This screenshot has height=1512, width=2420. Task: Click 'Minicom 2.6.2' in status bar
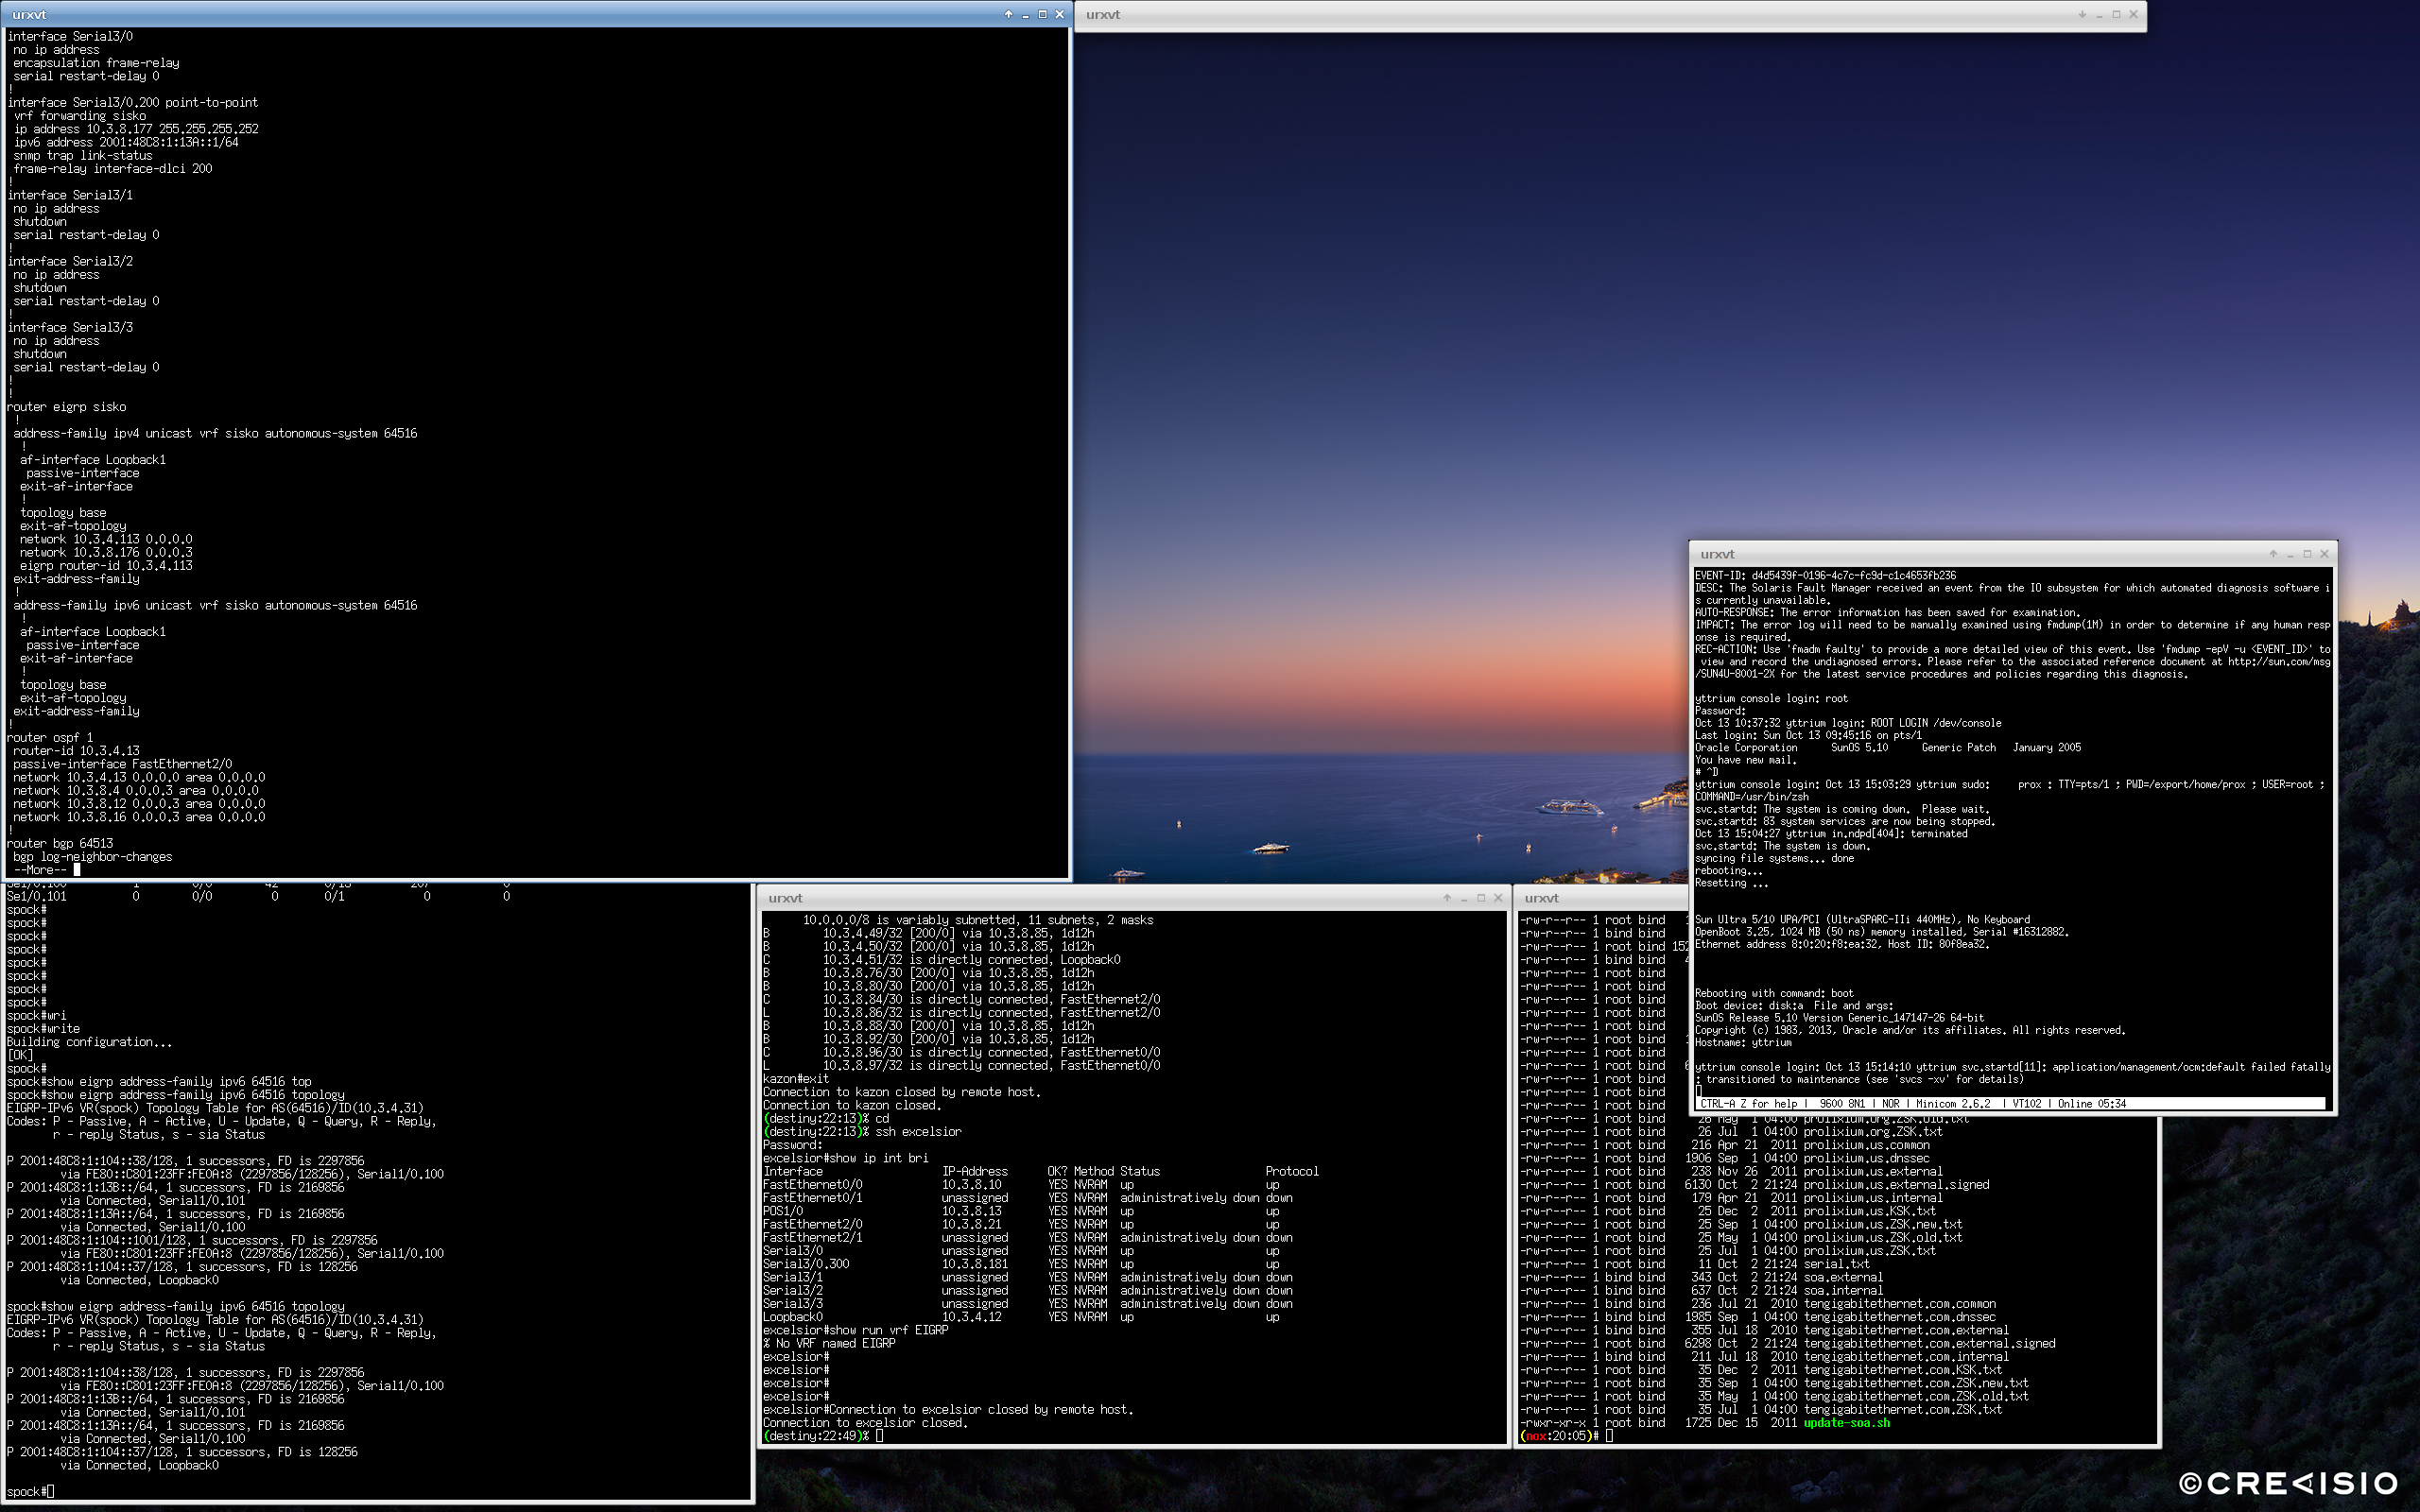[1953, 1104]
